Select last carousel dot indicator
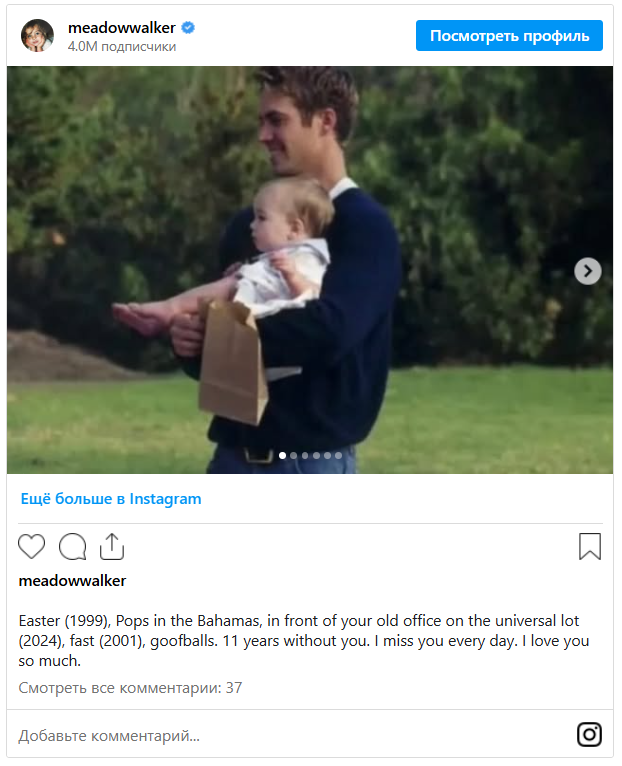This screenshot has width=622, height=766. 339,455
